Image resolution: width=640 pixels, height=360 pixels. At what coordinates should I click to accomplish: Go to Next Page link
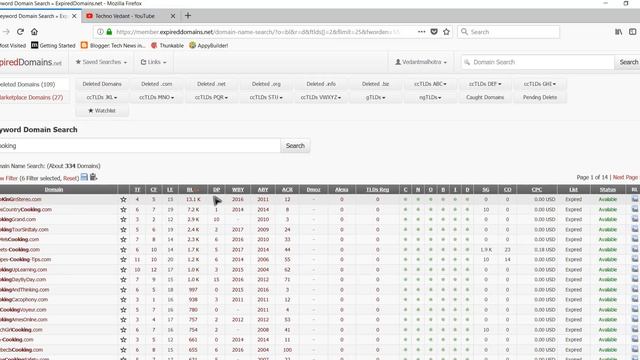625,177
